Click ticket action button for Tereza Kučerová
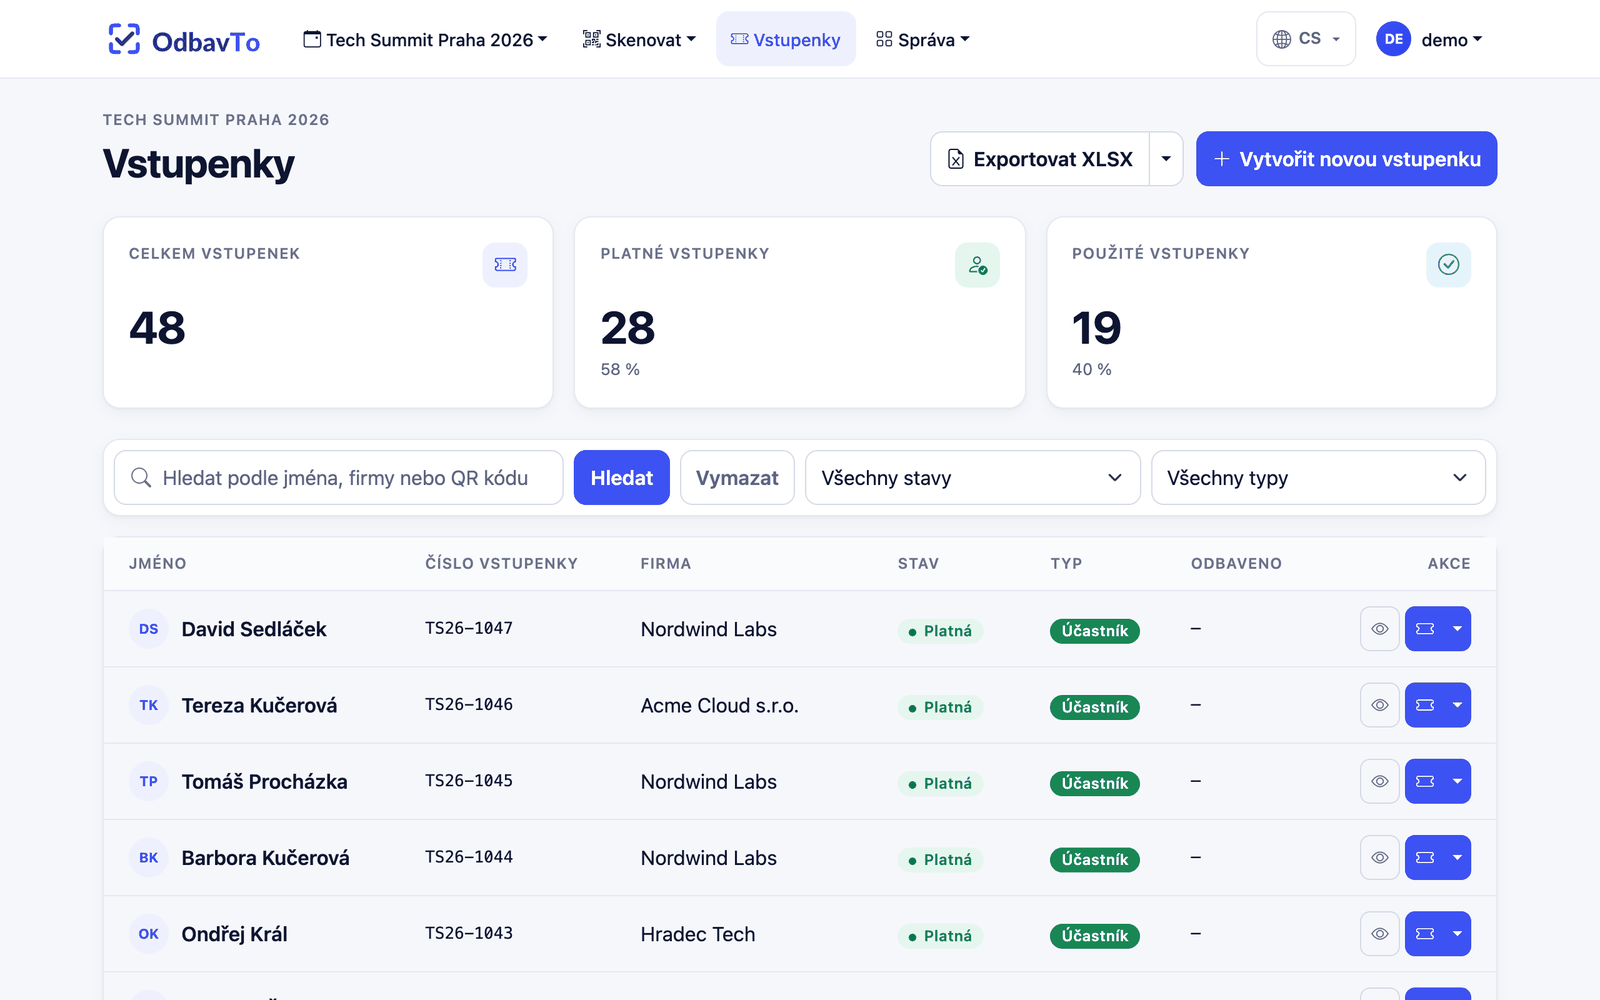The height and width of the screenshot is (1000, 1600). point(1425,705)
